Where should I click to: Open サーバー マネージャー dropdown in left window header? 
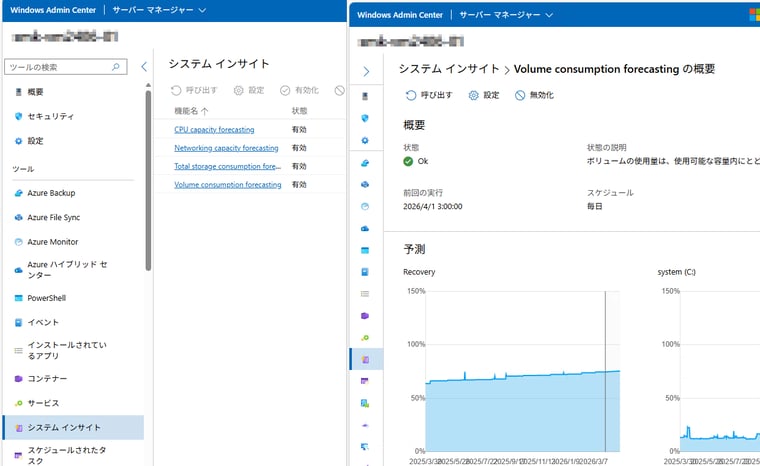(x=159, y=10)
